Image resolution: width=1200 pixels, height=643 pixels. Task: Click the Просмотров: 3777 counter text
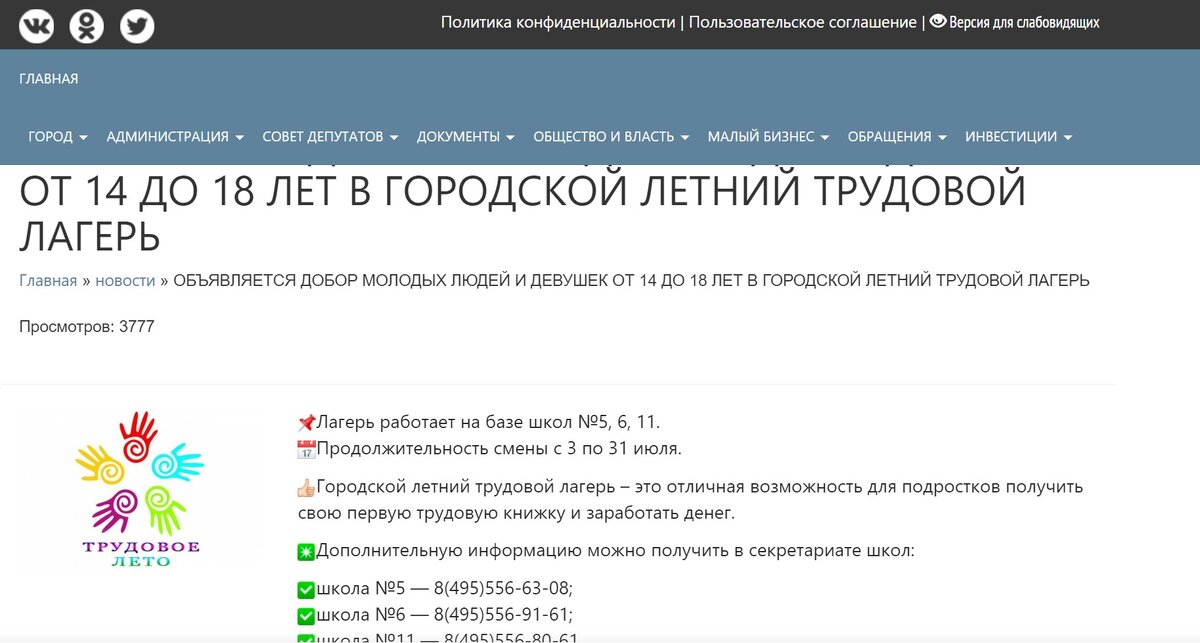pyautogui.click(x=87, y=326)
